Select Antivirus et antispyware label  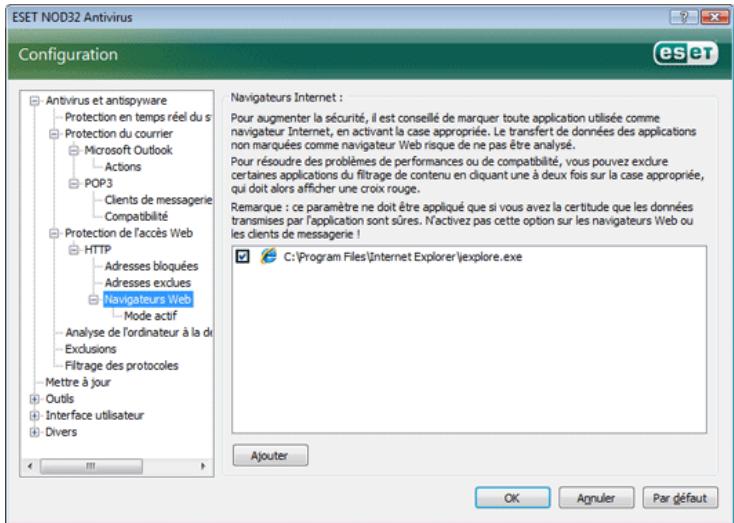[x=106, y=101]
